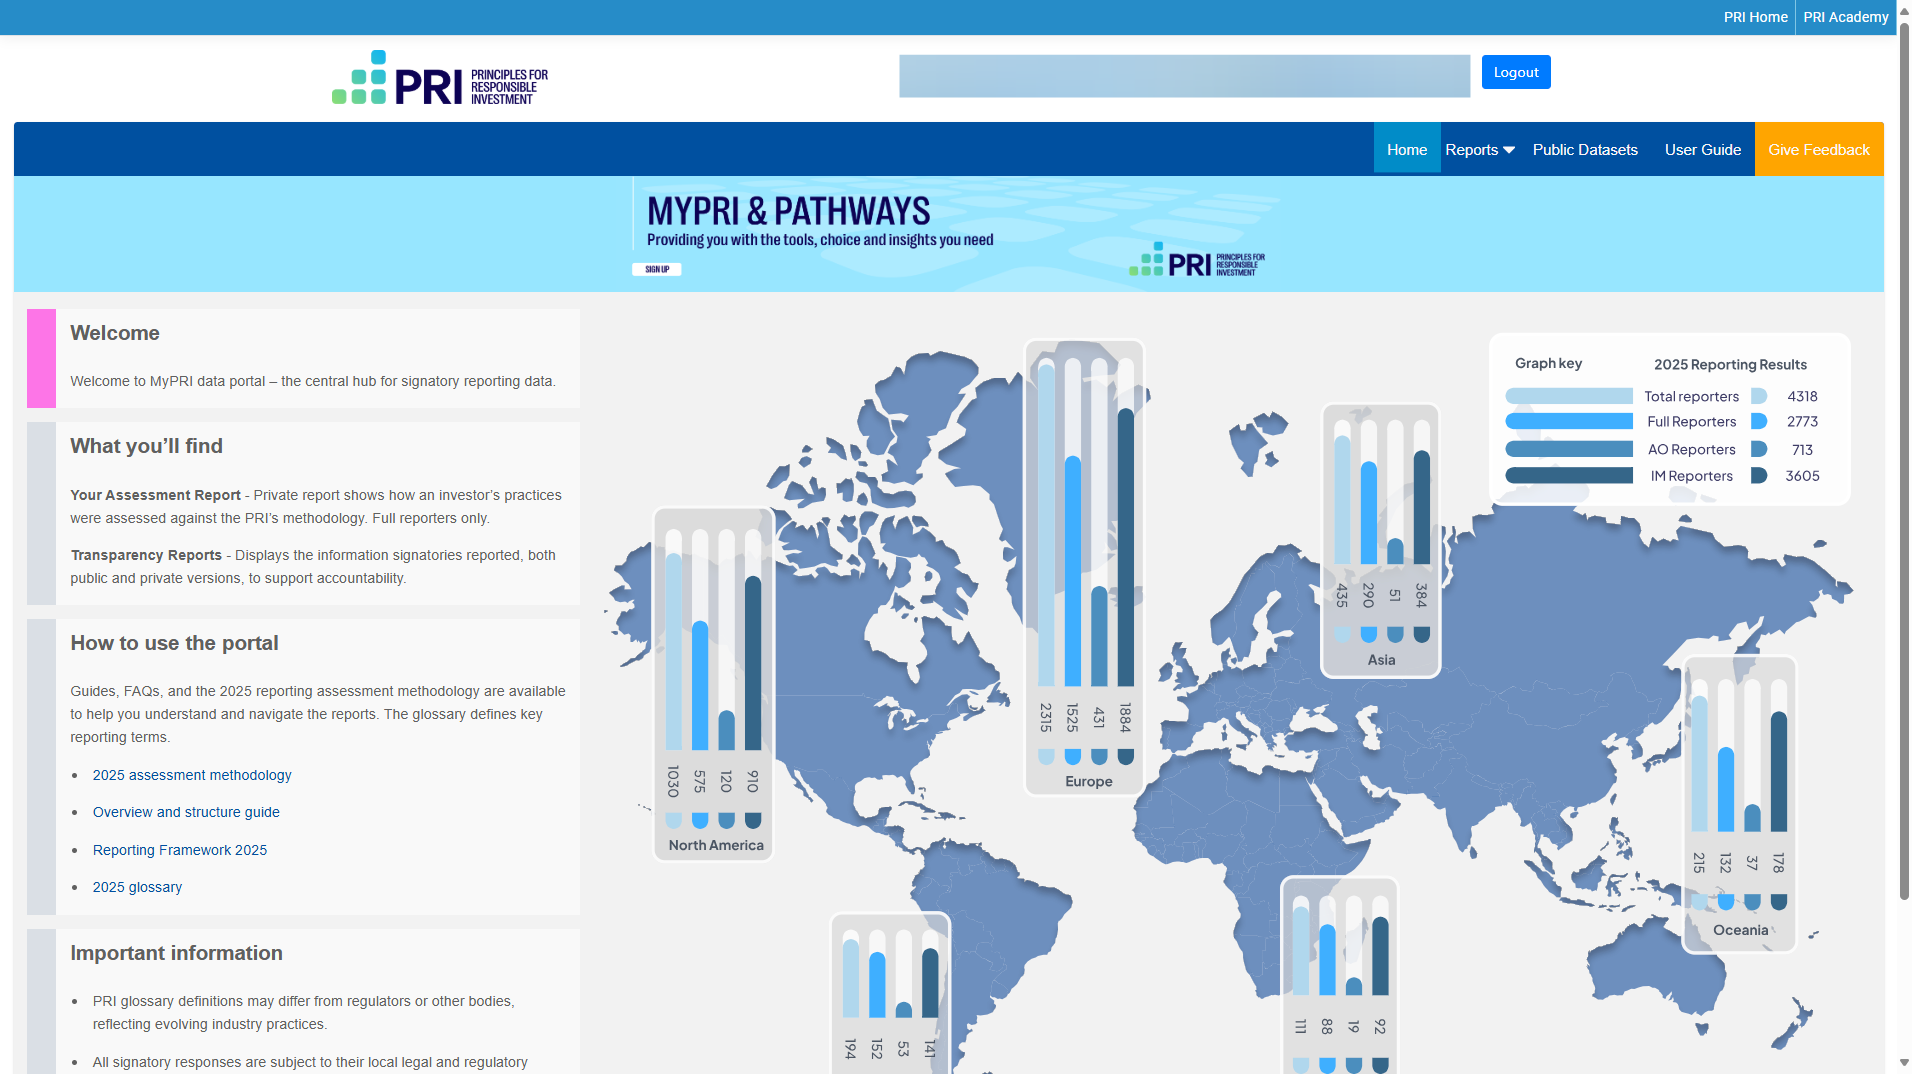Click the Give Feedback button
Viewport: 1912px width, 1074px height.
(x=1819, y=150)
